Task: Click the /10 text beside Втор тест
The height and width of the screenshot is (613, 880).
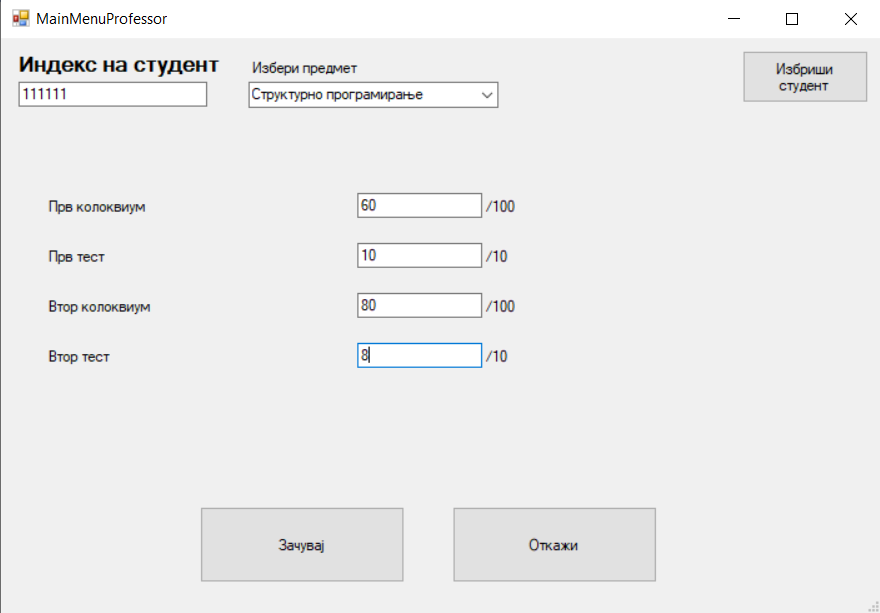Action: pos(497,356)
